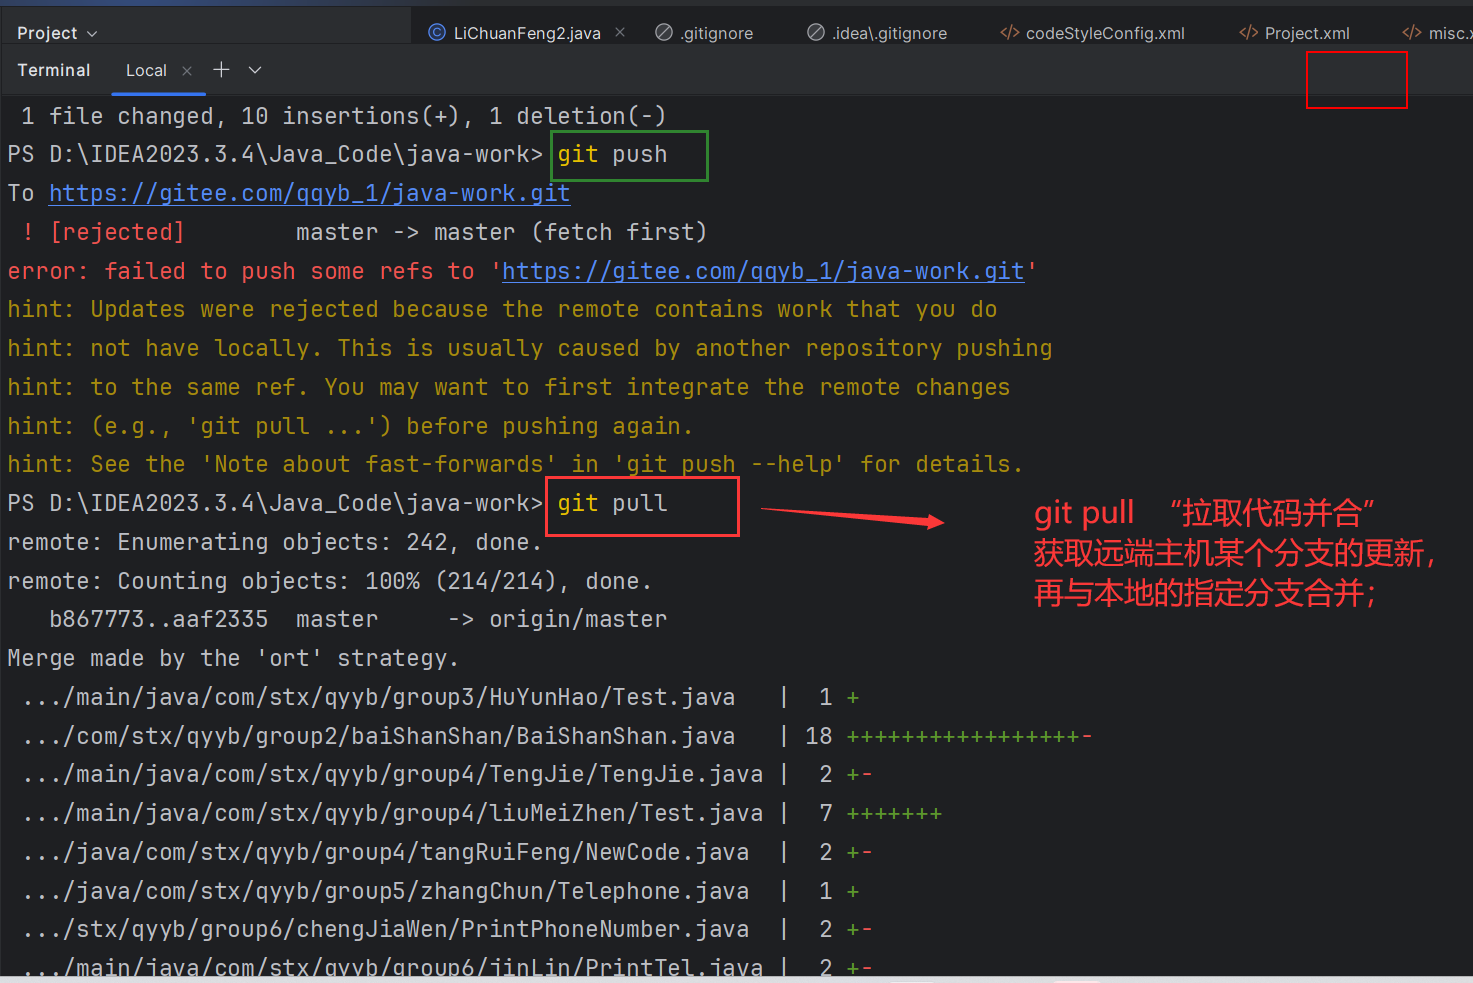Click the 'git push' command text
This screenshot has height=983, width=1473.
(612, 154)
